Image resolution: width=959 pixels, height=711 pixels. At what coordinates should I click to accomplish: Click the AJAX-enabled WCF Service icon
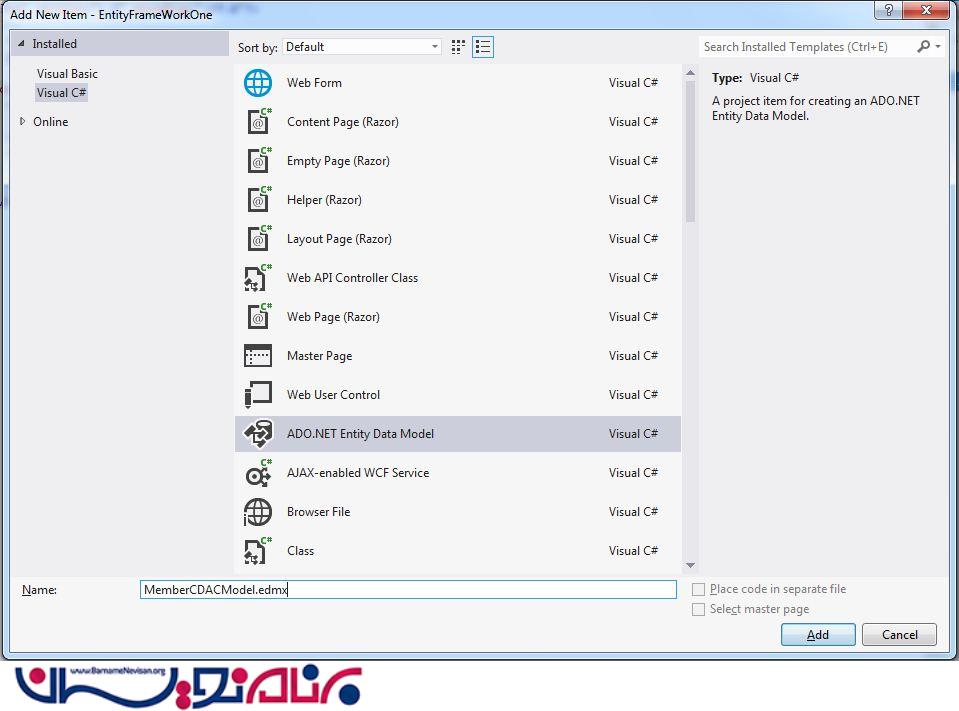point(258,473)
